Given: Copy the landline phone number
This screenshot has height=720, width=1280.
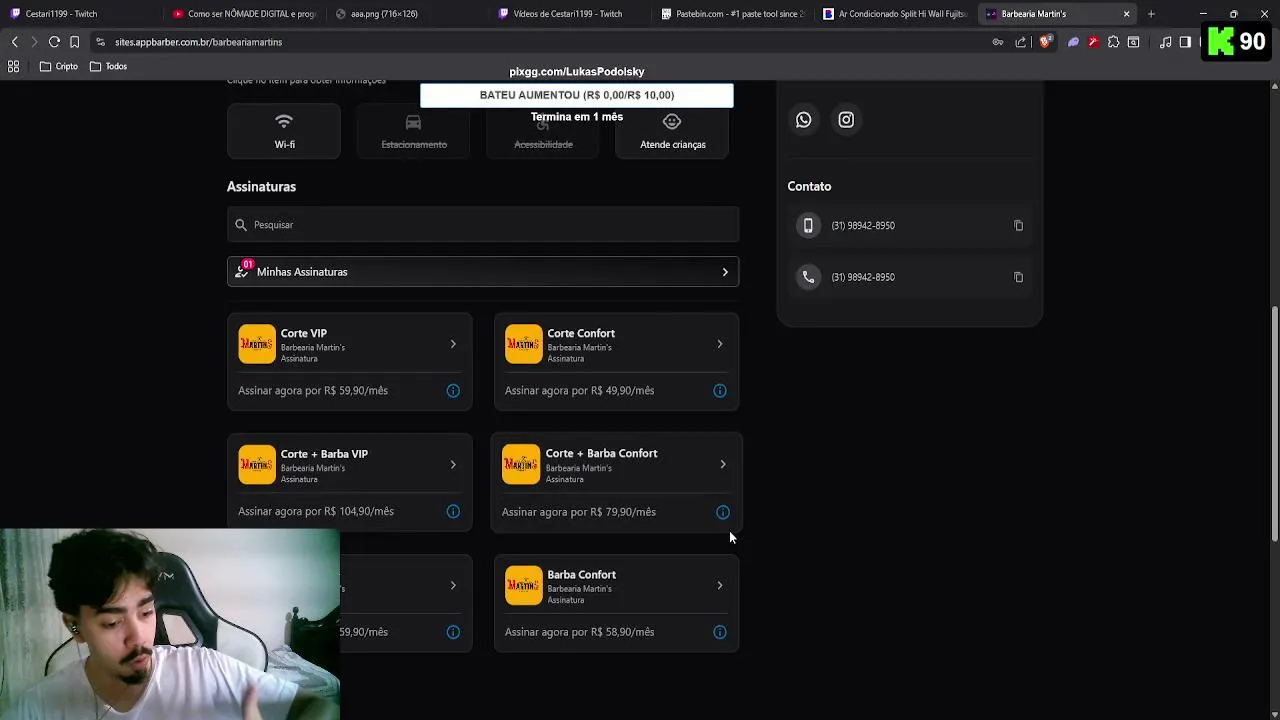Looking at the screenshot, I should tap(1018, 277).
